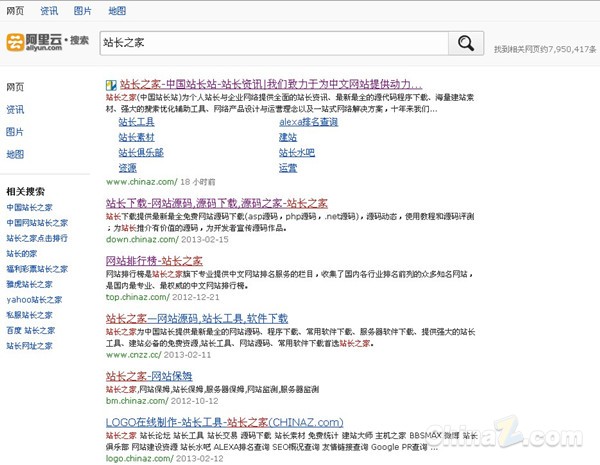Select 图片 in the left sidebar
Screen dimensions: 600x465
point(15,132)
